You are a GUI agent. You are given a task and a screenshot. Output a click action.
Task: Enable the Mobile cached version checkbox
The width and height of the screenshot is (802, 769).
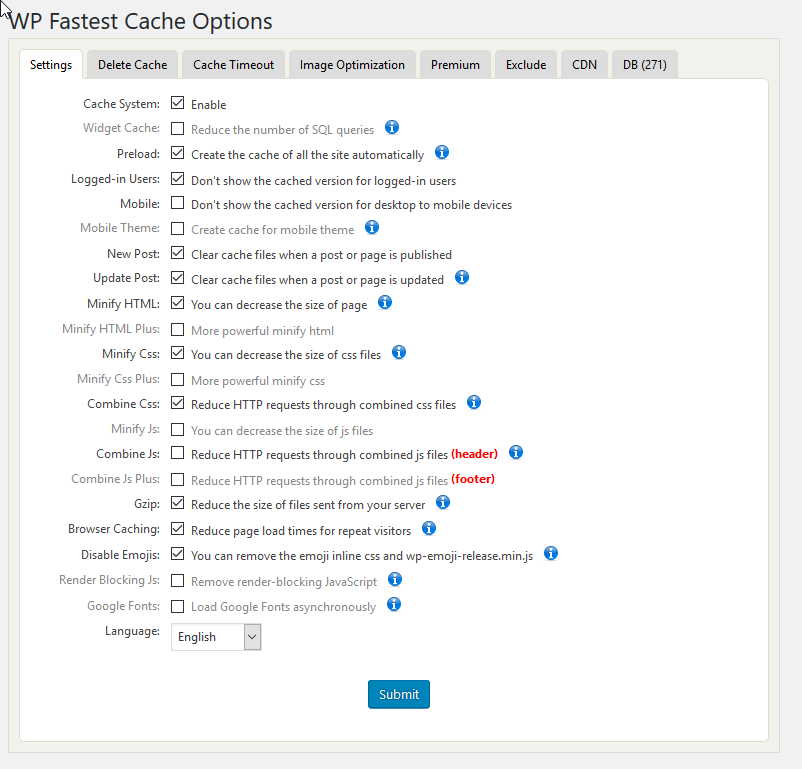pos(178,203)
